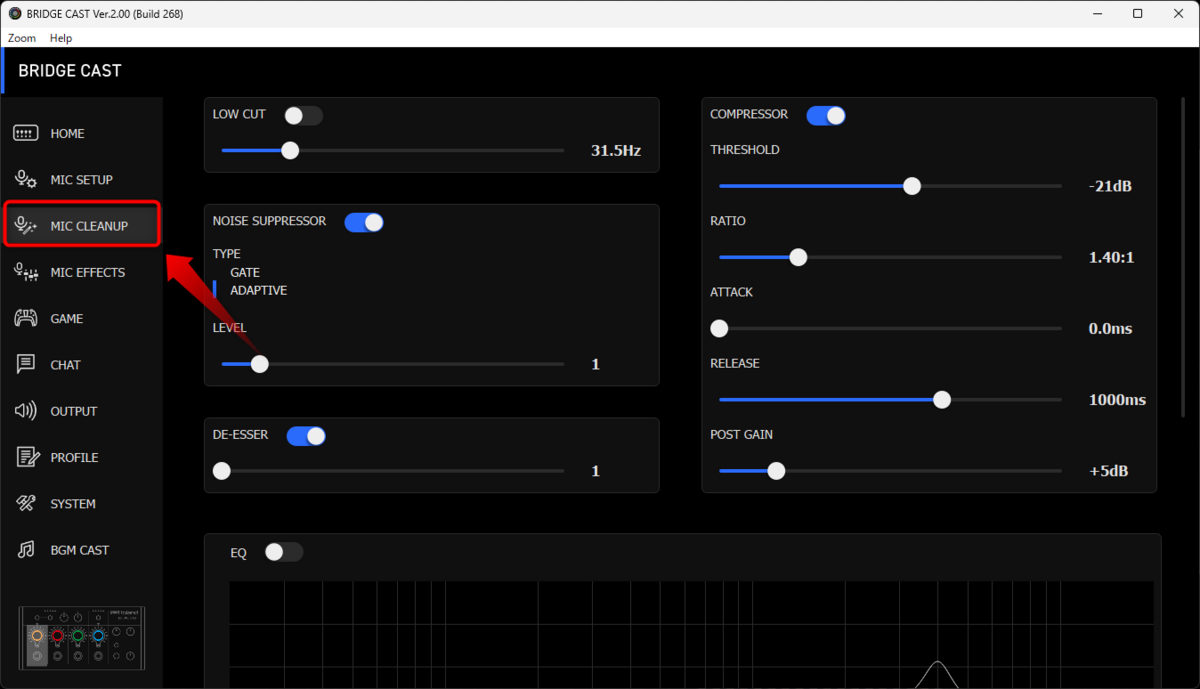The image size is (1200, 689).
Task: Click the OUTPUT speaker icon
Action: (x=26, y=411)
